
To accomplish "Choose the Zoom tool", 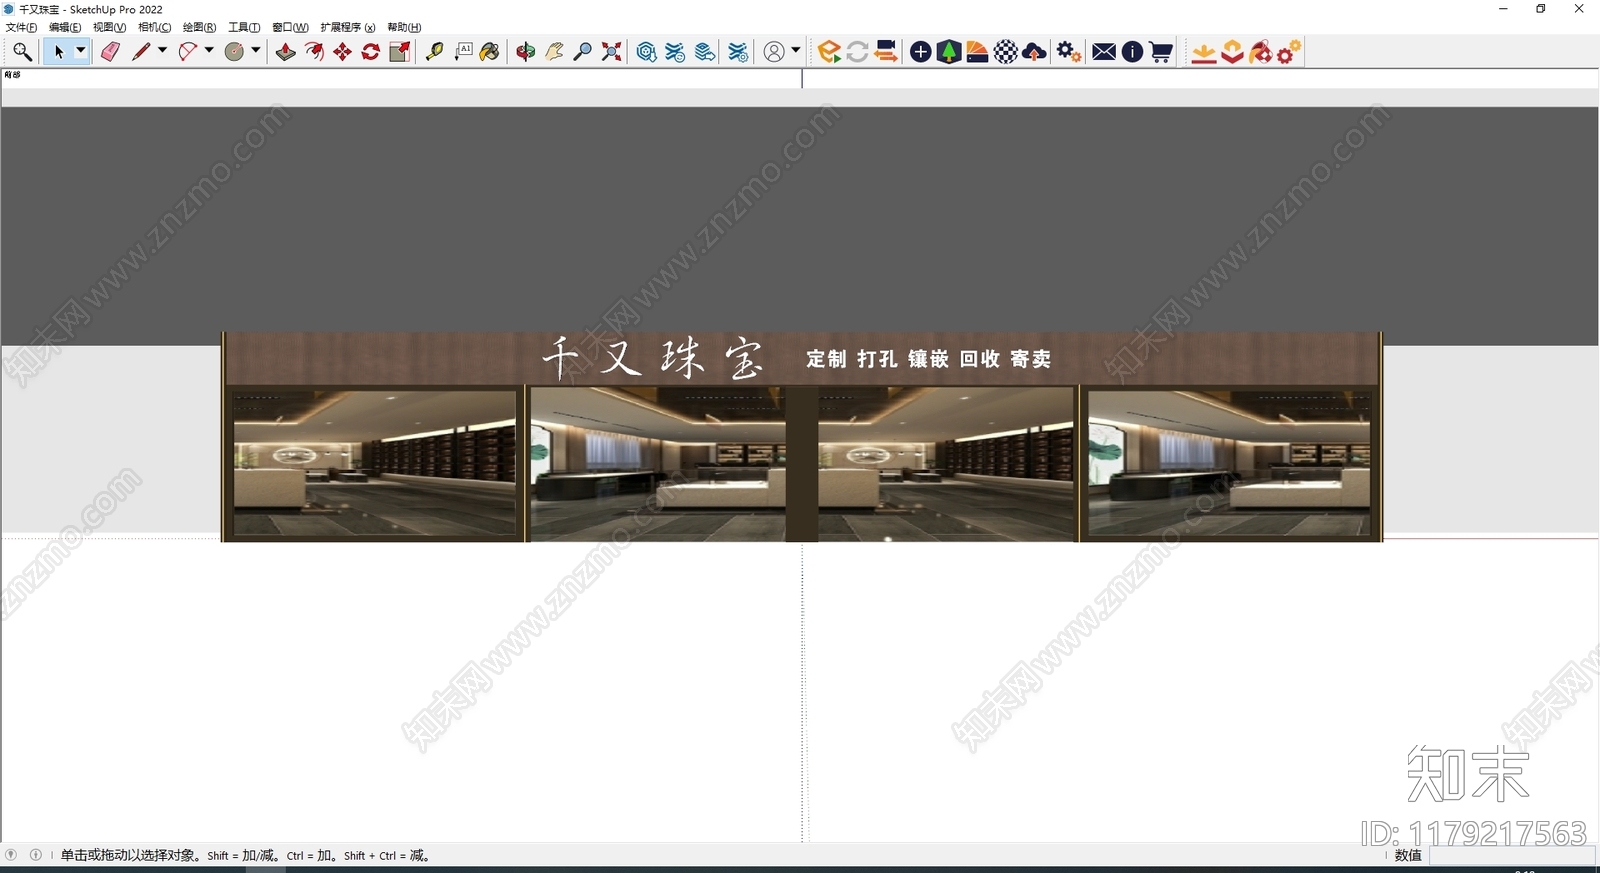I will 582,52.
